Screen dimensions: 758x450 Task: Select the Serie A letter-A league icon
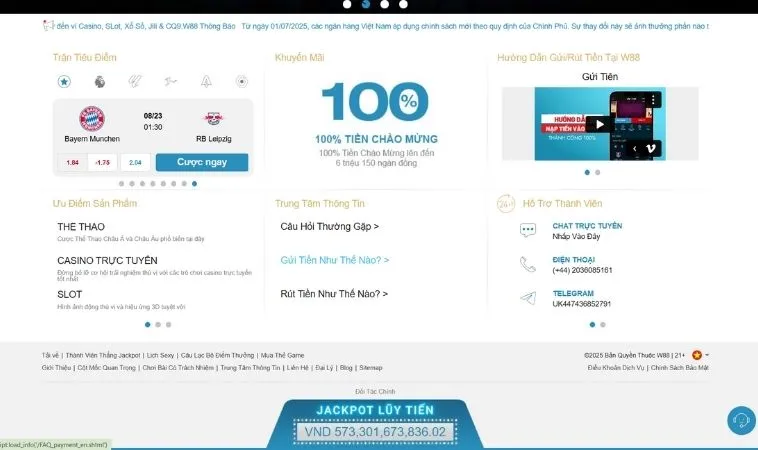pos(206,82)
